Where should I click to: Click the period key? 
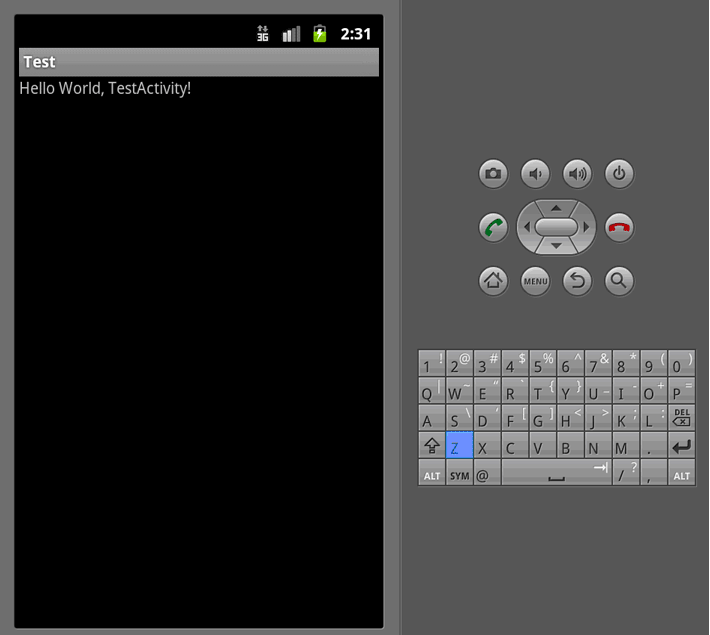click(x=654, y=445)
